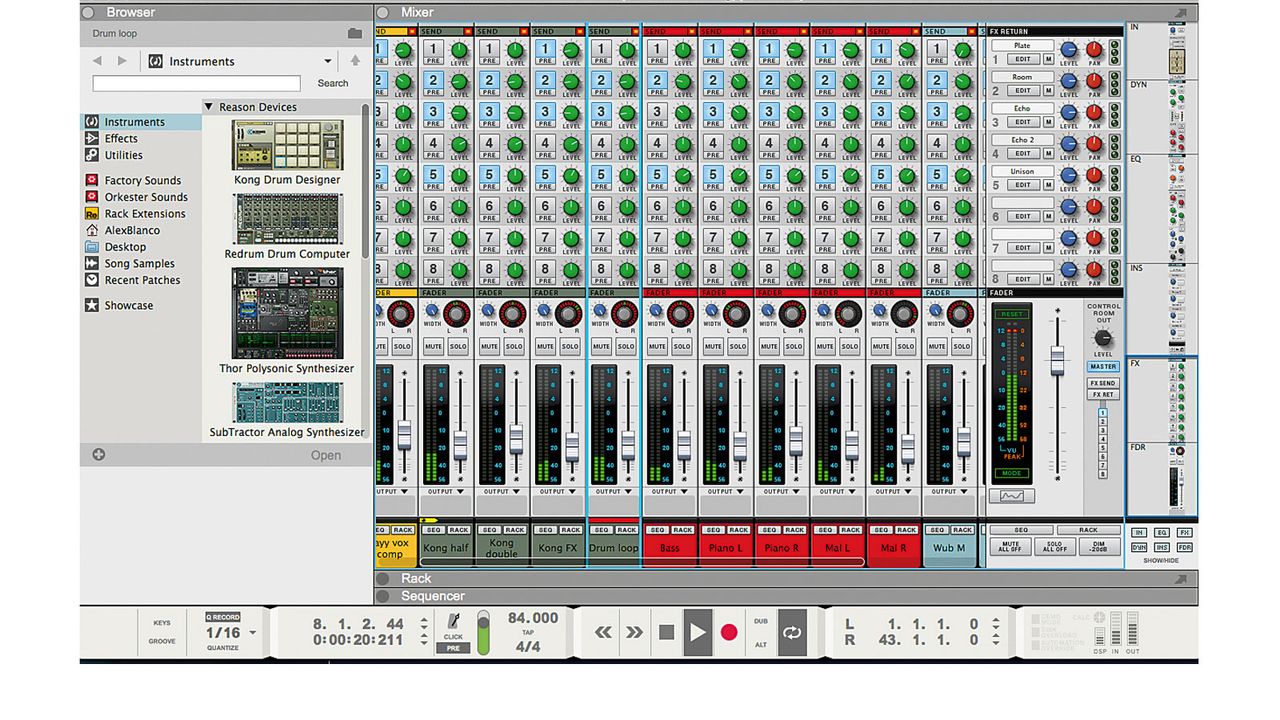Select Effects in the Browser sidebar
Viewport: 1280px width, 720px height.
(121, 139)
